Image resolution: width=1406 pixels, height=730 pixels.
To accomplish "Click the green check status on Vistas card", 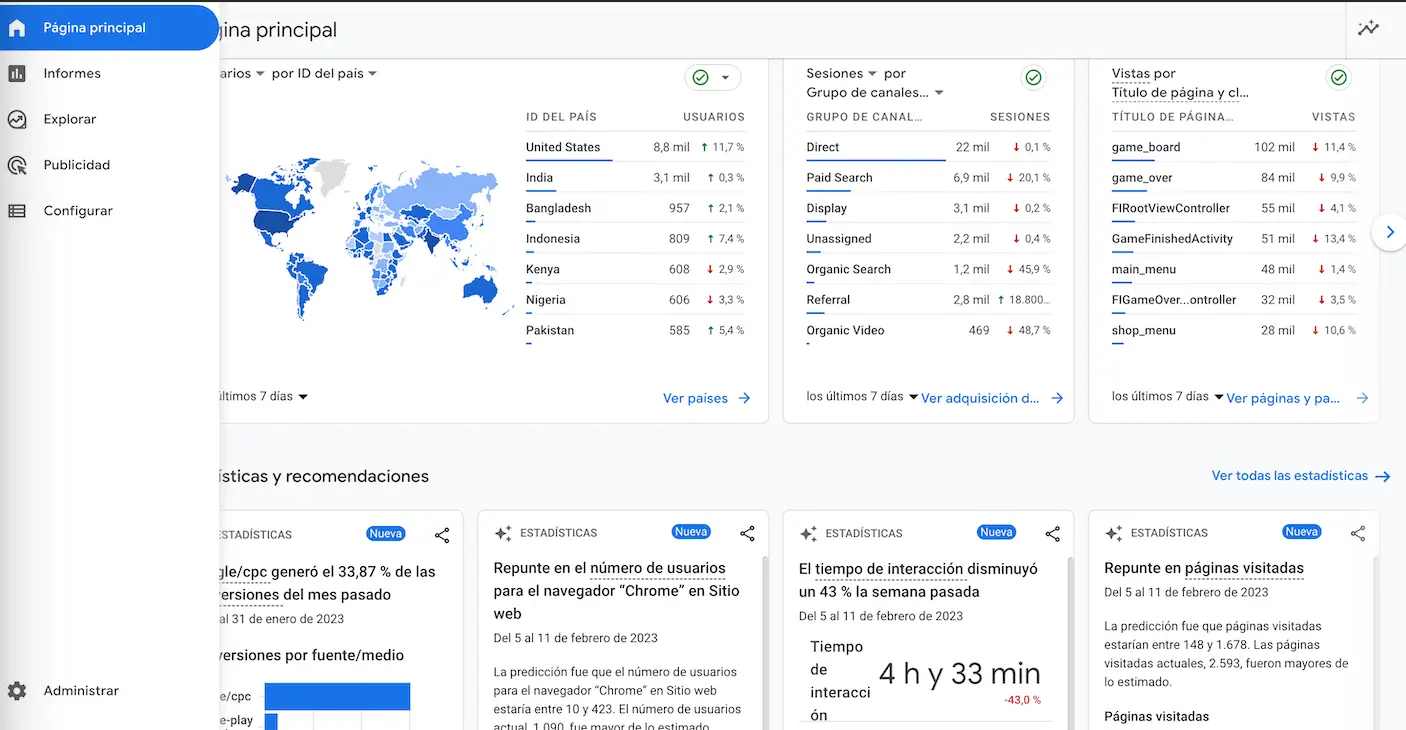I will 1338,78.
